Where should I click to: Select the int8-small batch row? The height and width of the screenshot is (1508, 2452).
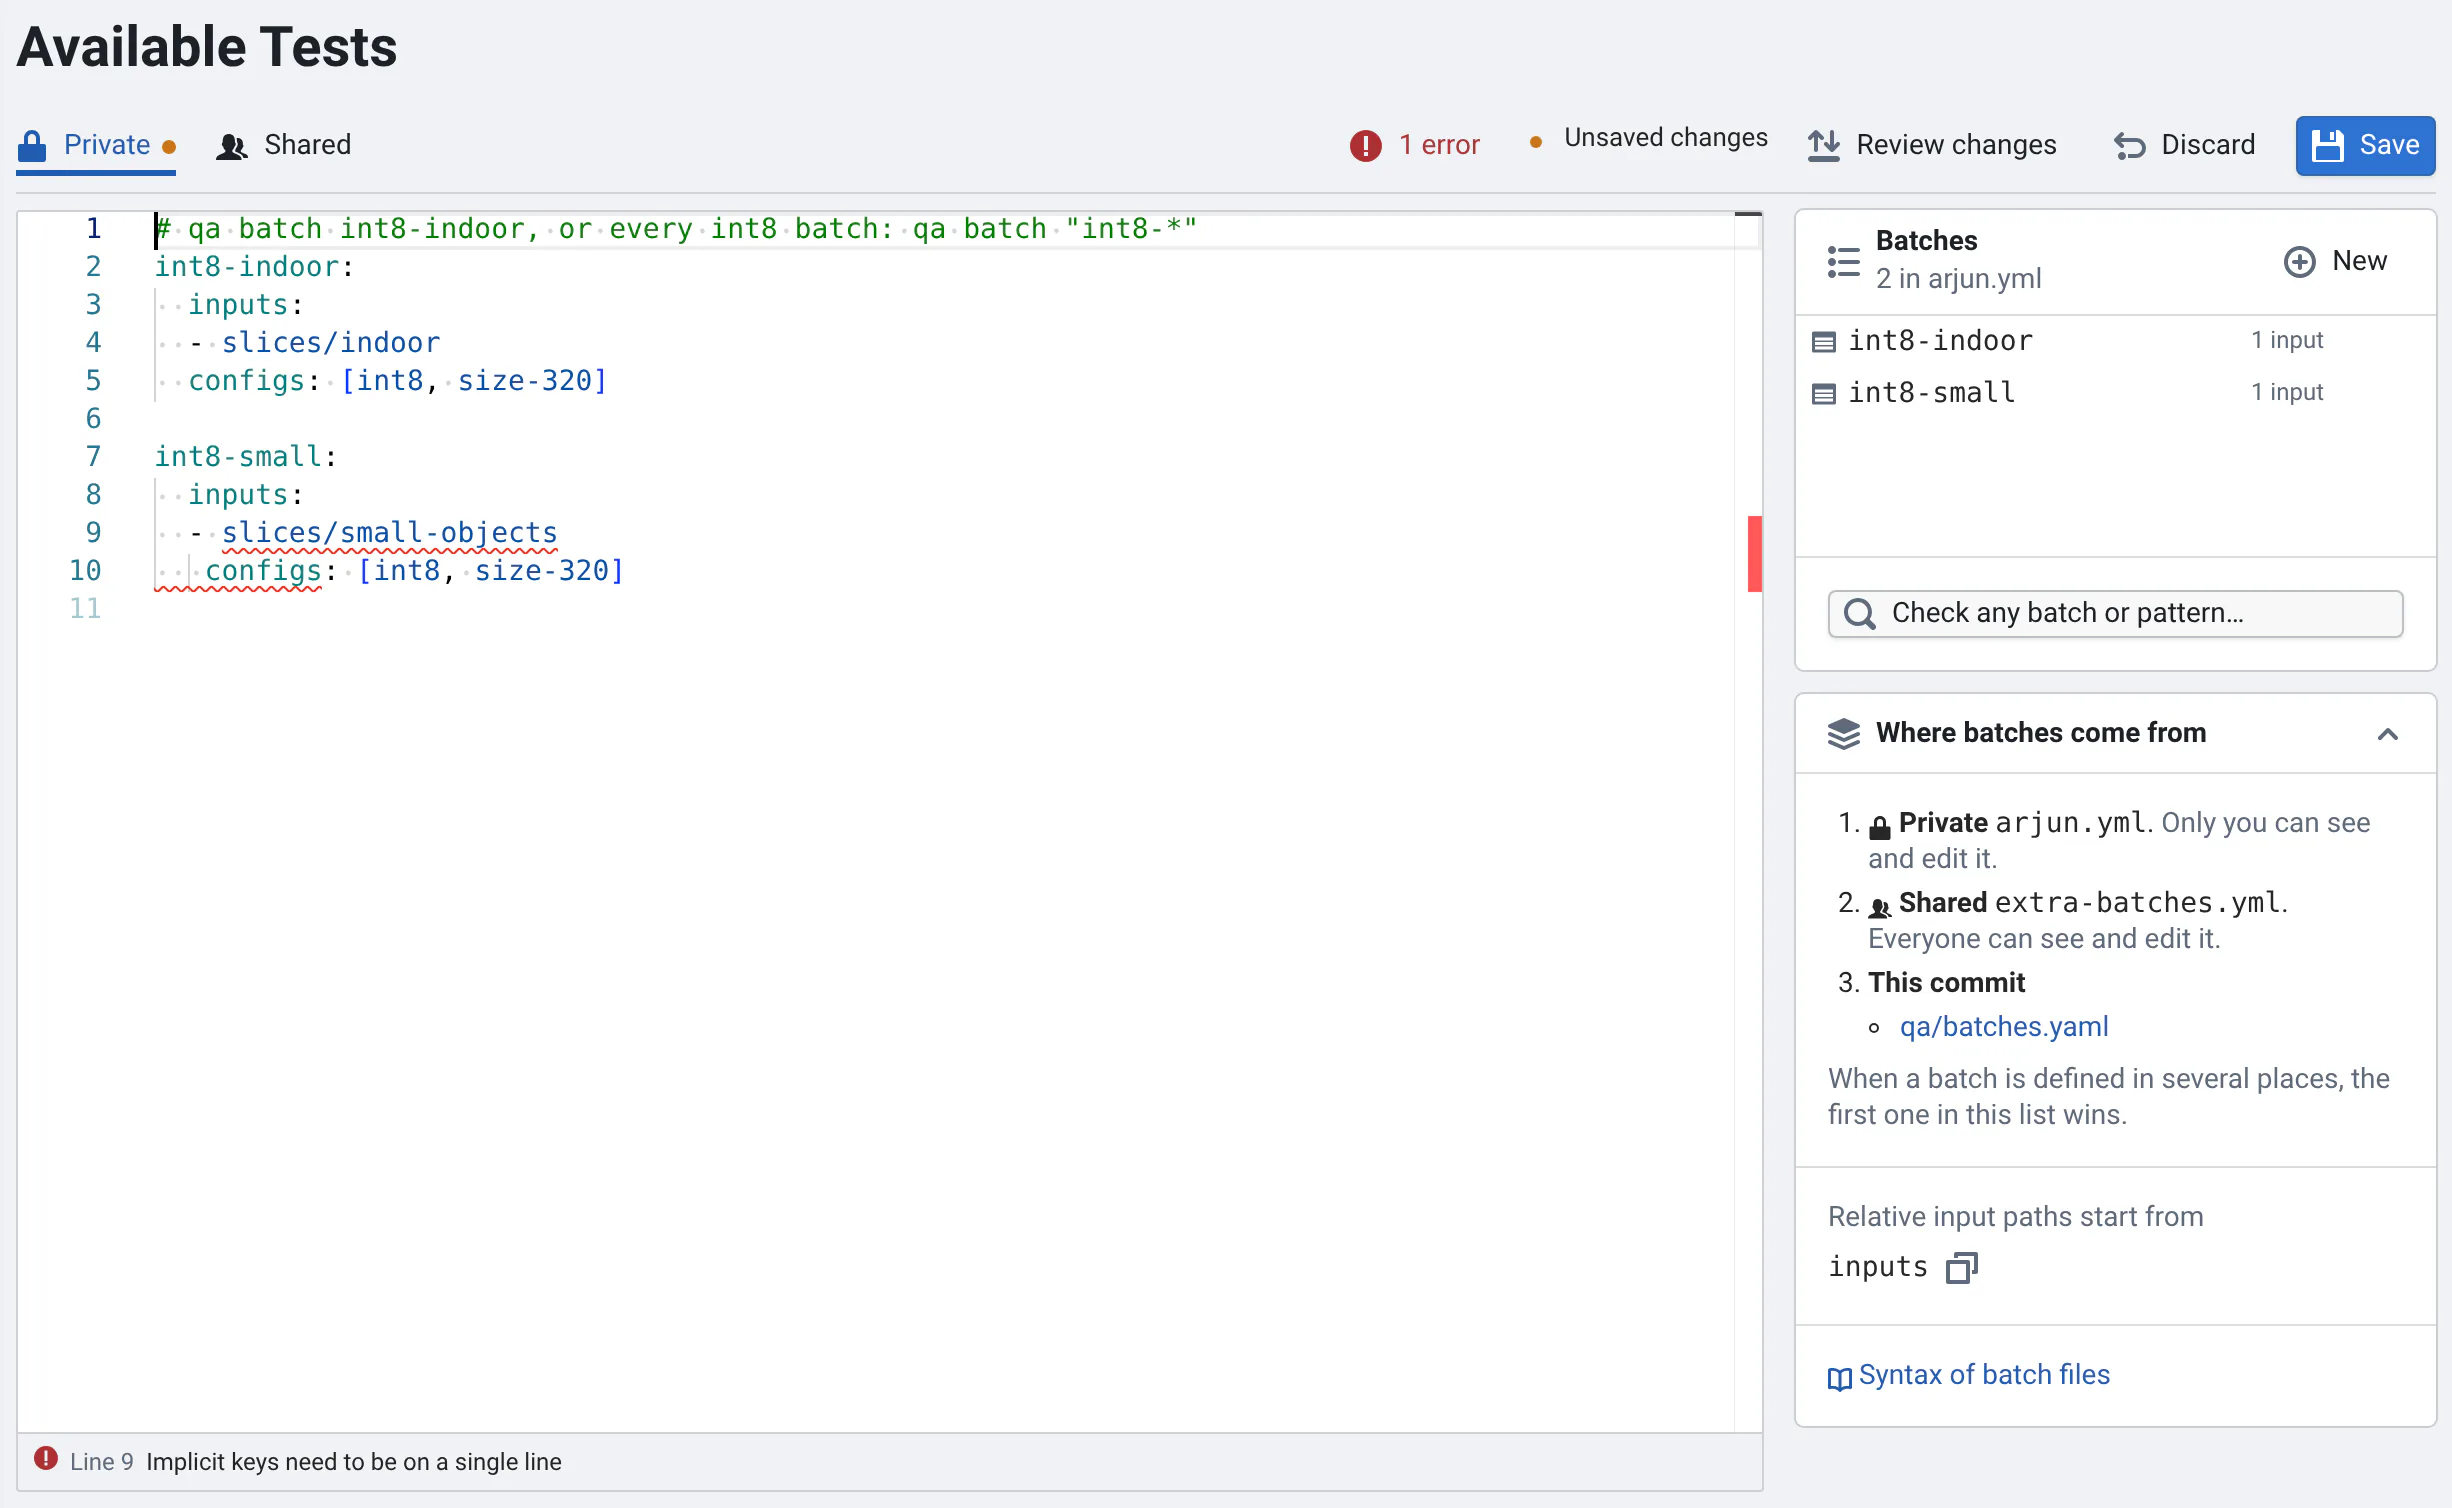(2114, 392)
